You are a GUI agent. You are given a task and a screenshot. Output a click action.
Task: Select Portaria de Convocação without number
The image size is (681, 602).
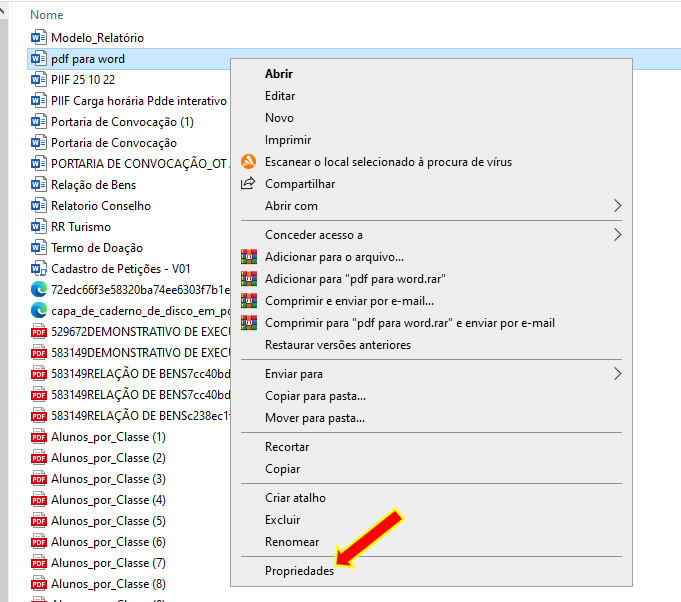(x=114, y=143)
